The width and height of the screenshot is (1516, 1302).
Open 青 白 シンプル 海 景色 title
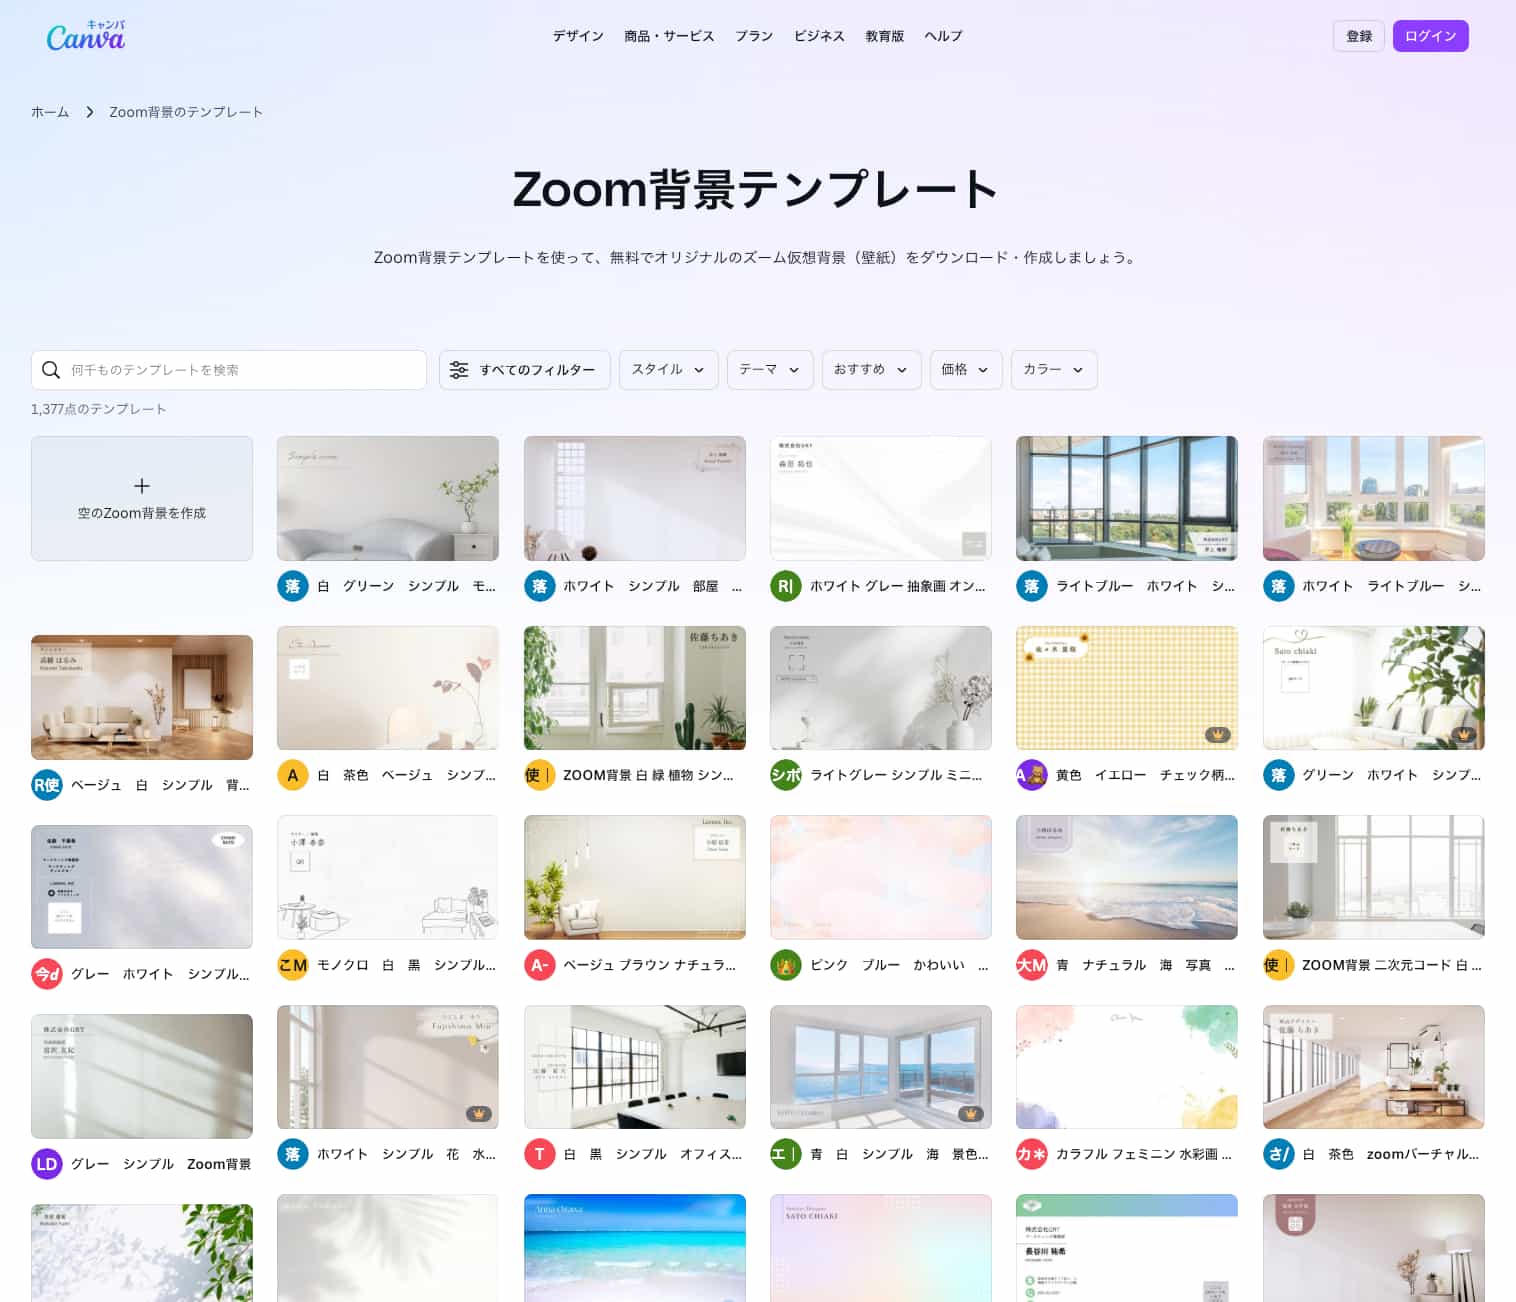pos(899,1154)
